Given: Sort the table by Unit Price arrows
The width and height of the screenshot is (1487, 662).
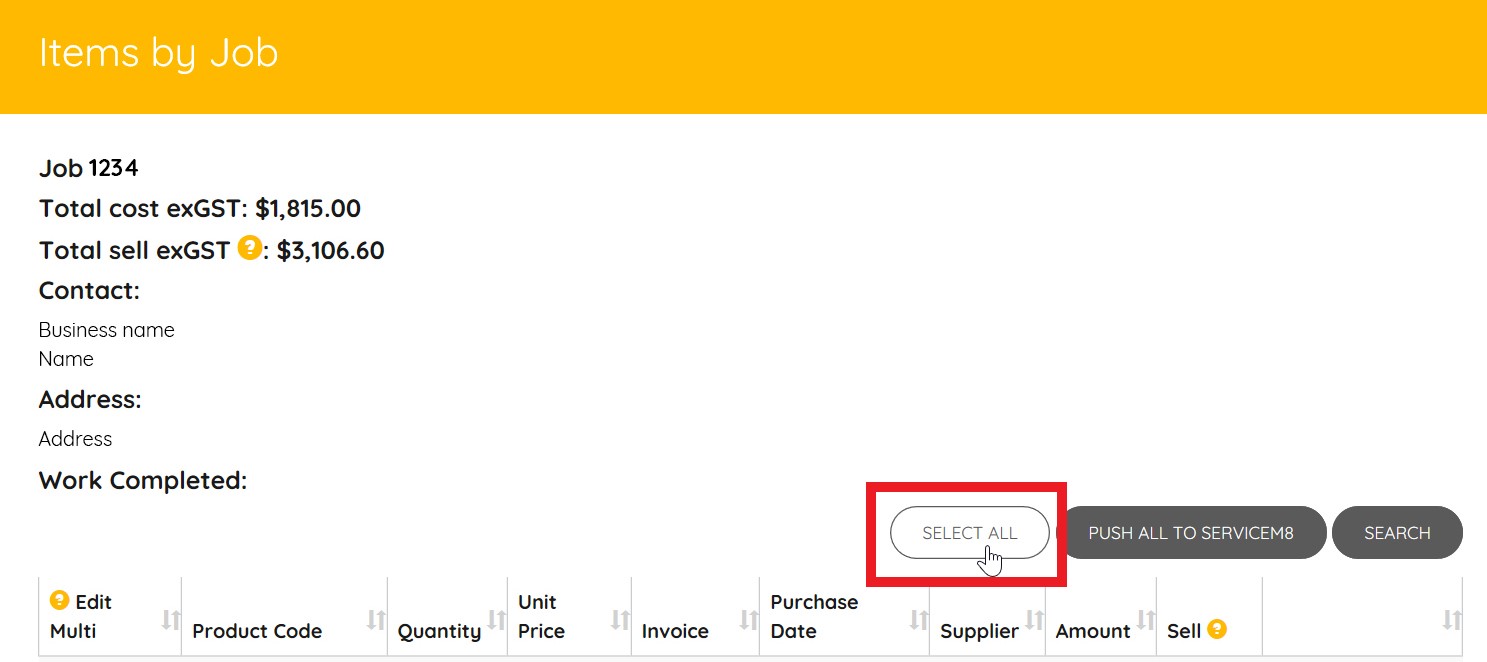Looking at the screenshot, I should click(x=620, y=620).
